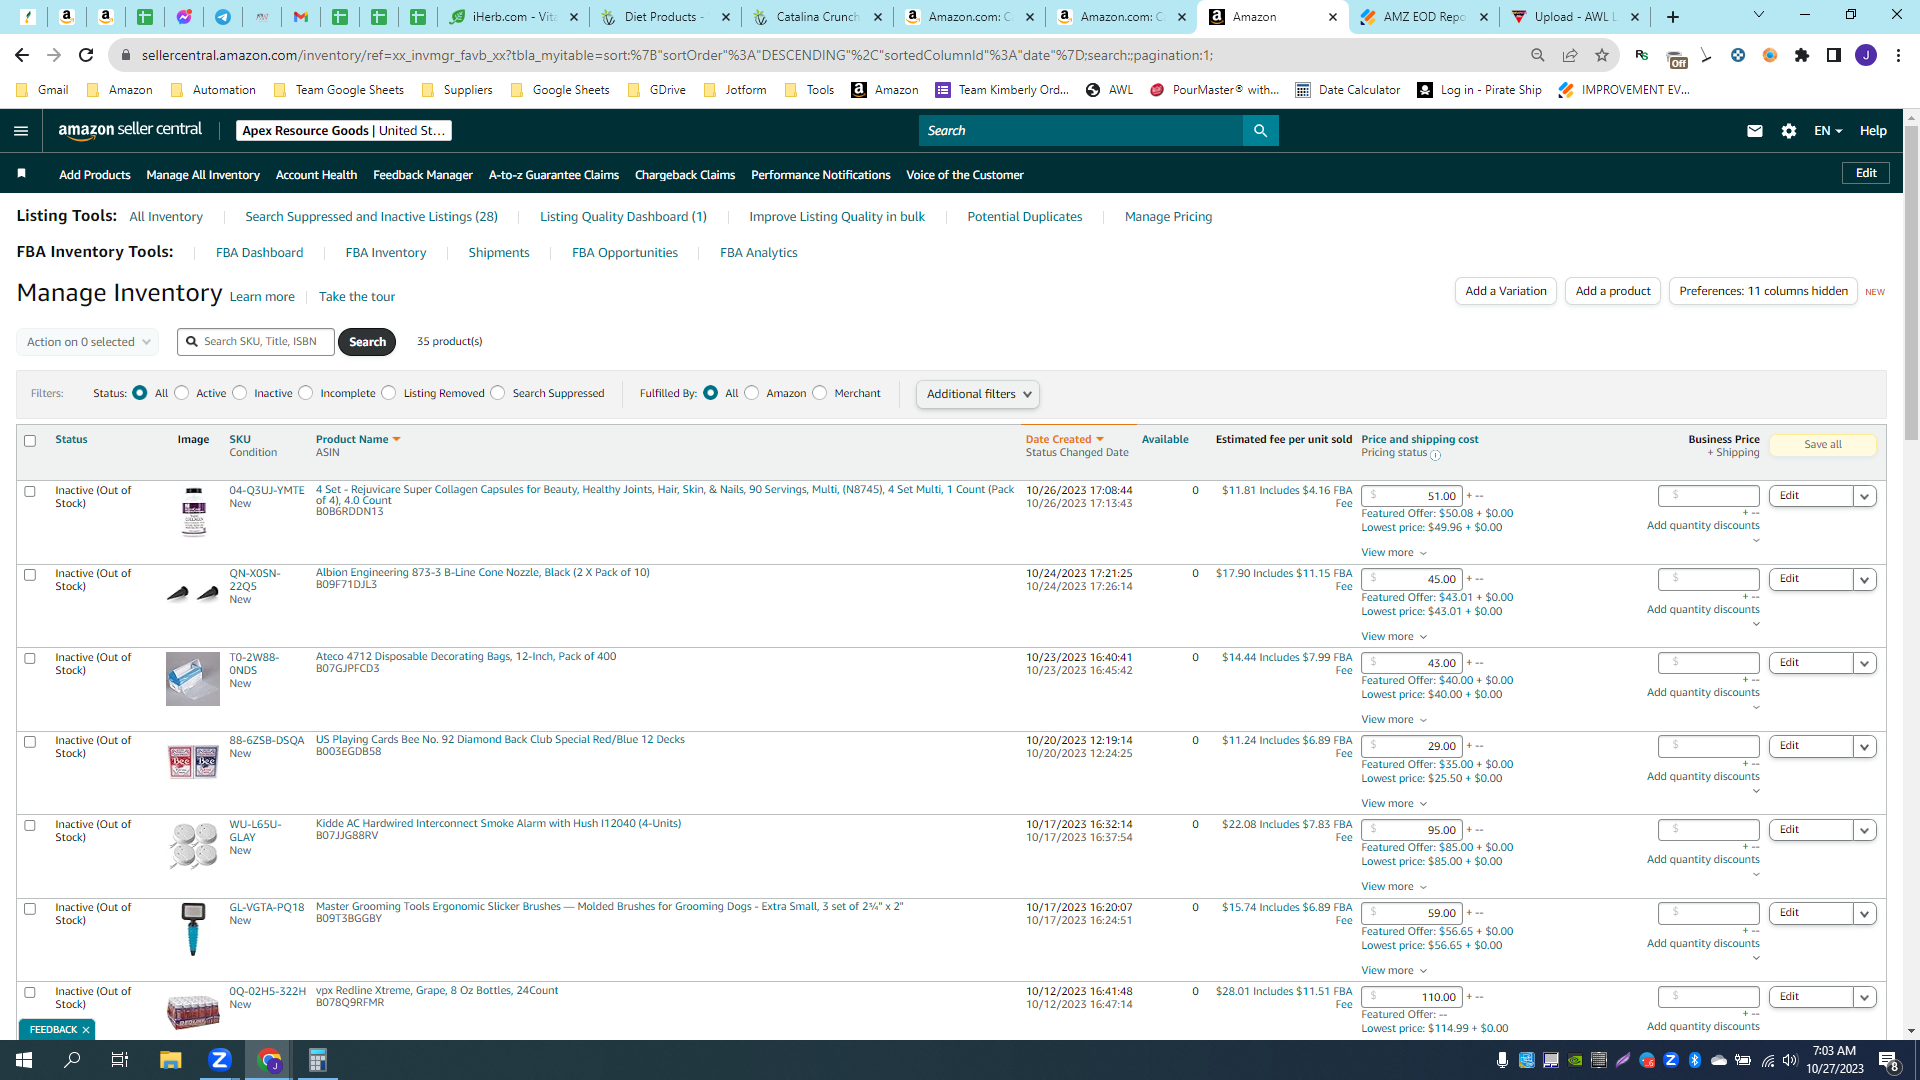Open Preferences: 11 columns hidden
Image resolution: width=1920 pixels, height=1080 pixels.
1763,291
